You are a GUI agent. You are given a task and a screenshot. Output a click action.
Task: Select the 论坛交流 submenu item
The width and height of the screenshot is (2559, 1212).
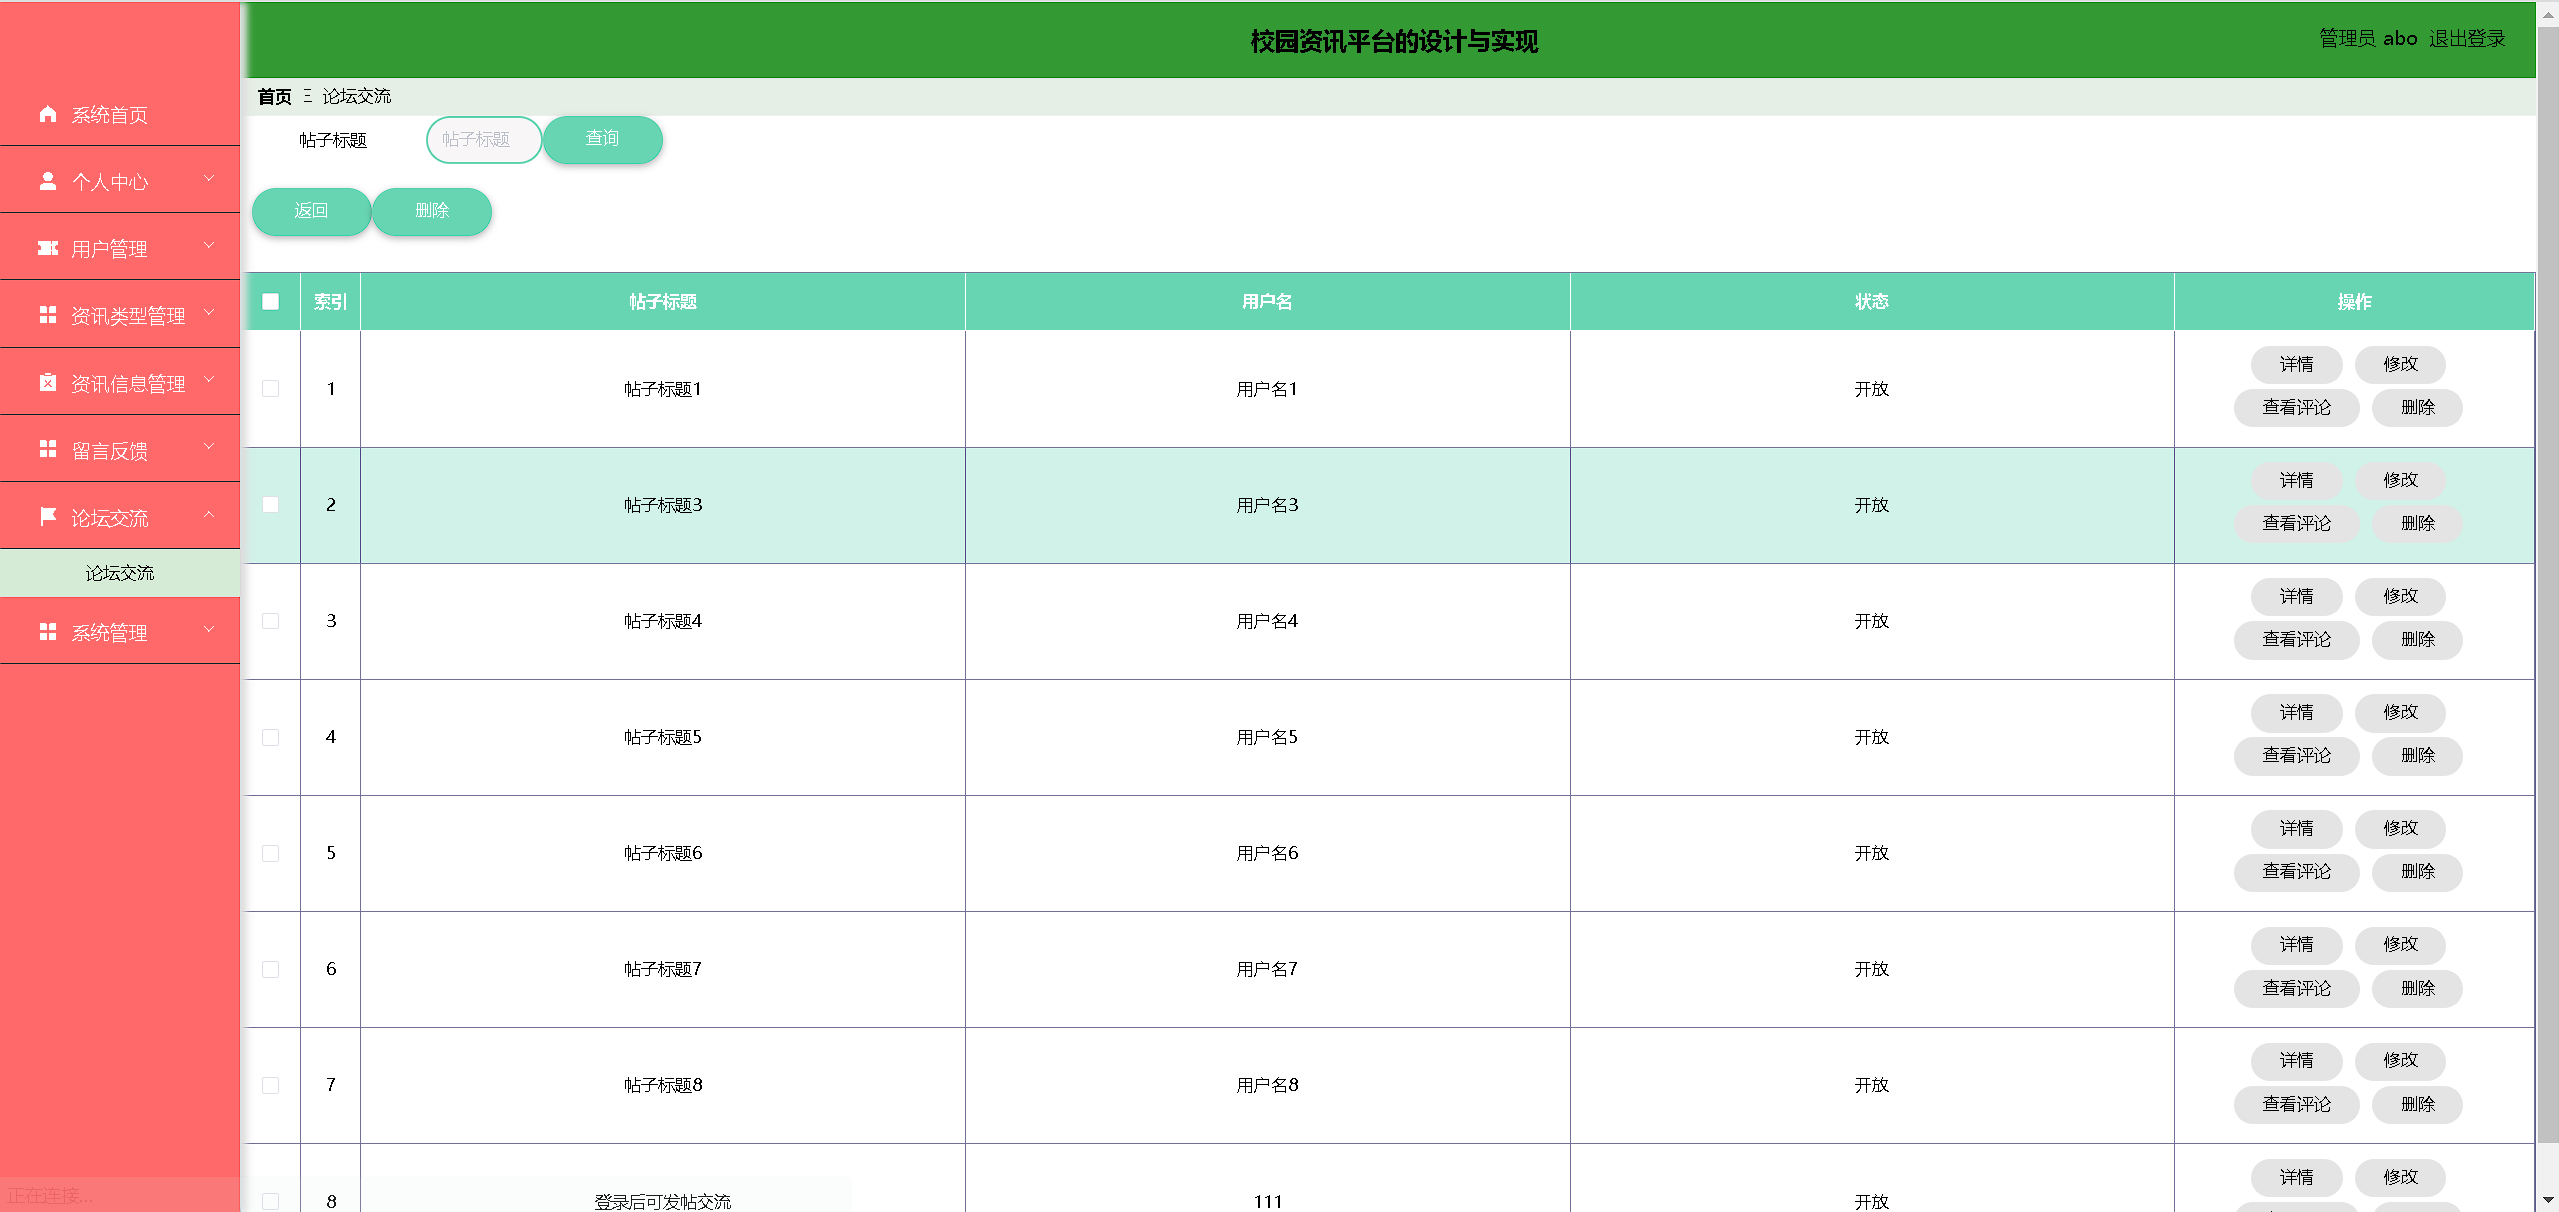click(120, 573)
